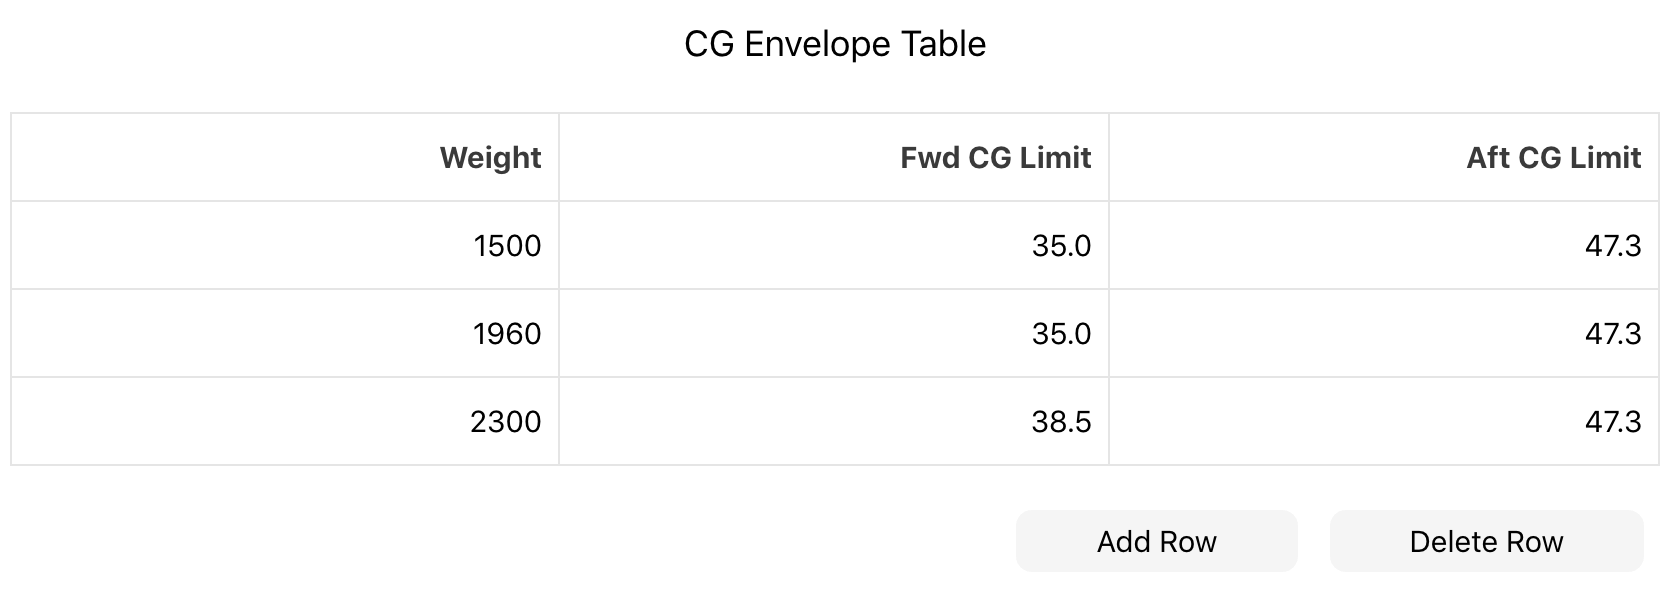Image resolution: width=1674 pixels, height=612 pixels.
Task: Sort the table by Fwd CG Limit header
Action: (x=834, y=157)
